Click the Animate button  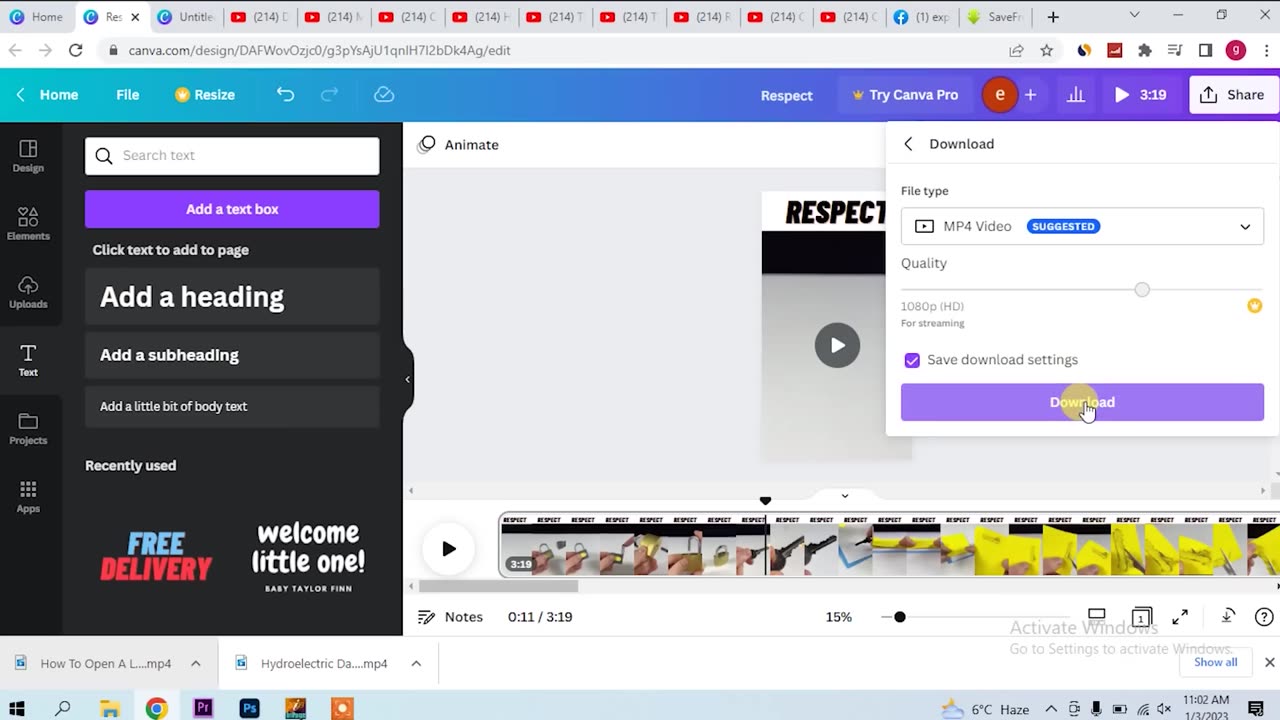pyautogui.click(x=458, y=144)
